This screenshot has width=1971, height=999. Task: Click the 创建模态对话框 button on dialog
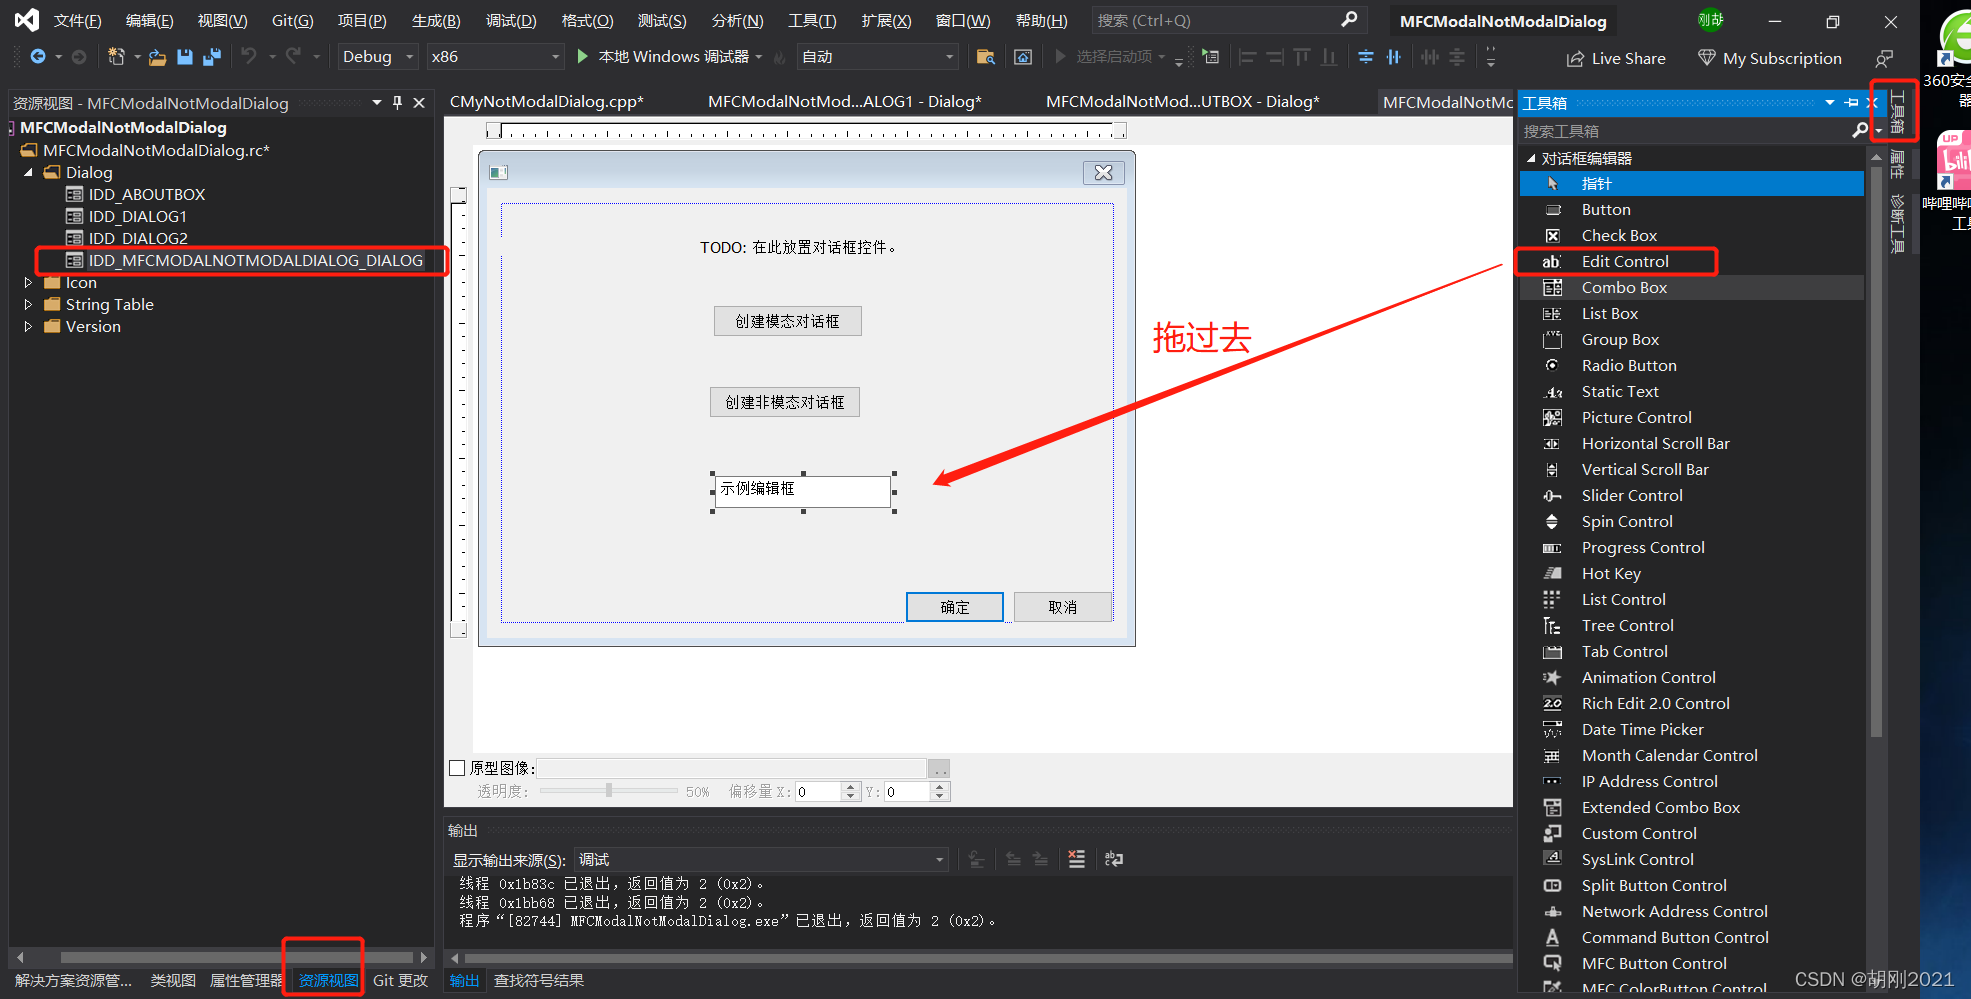(787, 321)
